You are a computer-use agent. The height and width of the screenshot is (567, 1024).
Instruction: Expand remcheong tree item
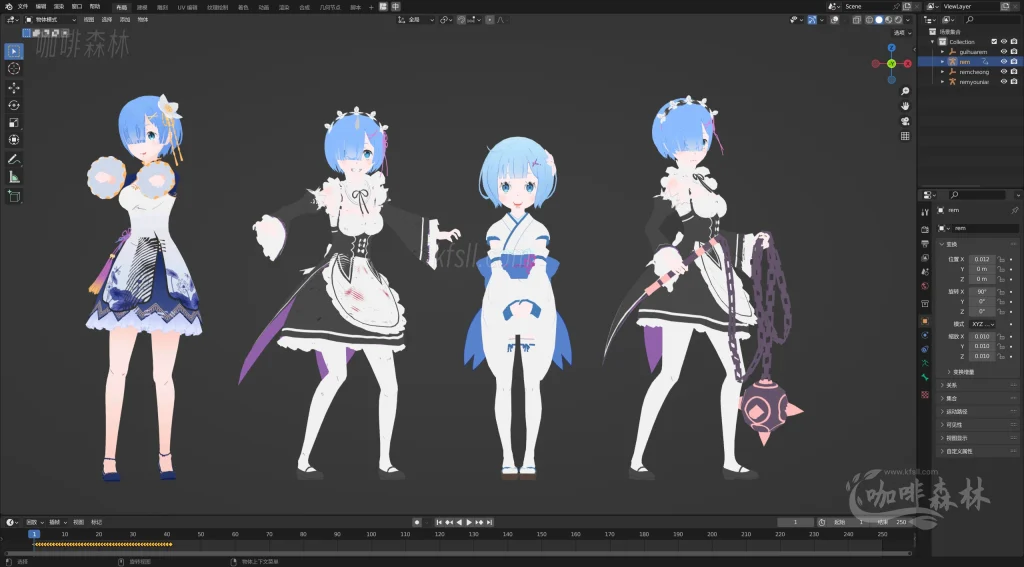pyautogui.click(x=942, y=72)
